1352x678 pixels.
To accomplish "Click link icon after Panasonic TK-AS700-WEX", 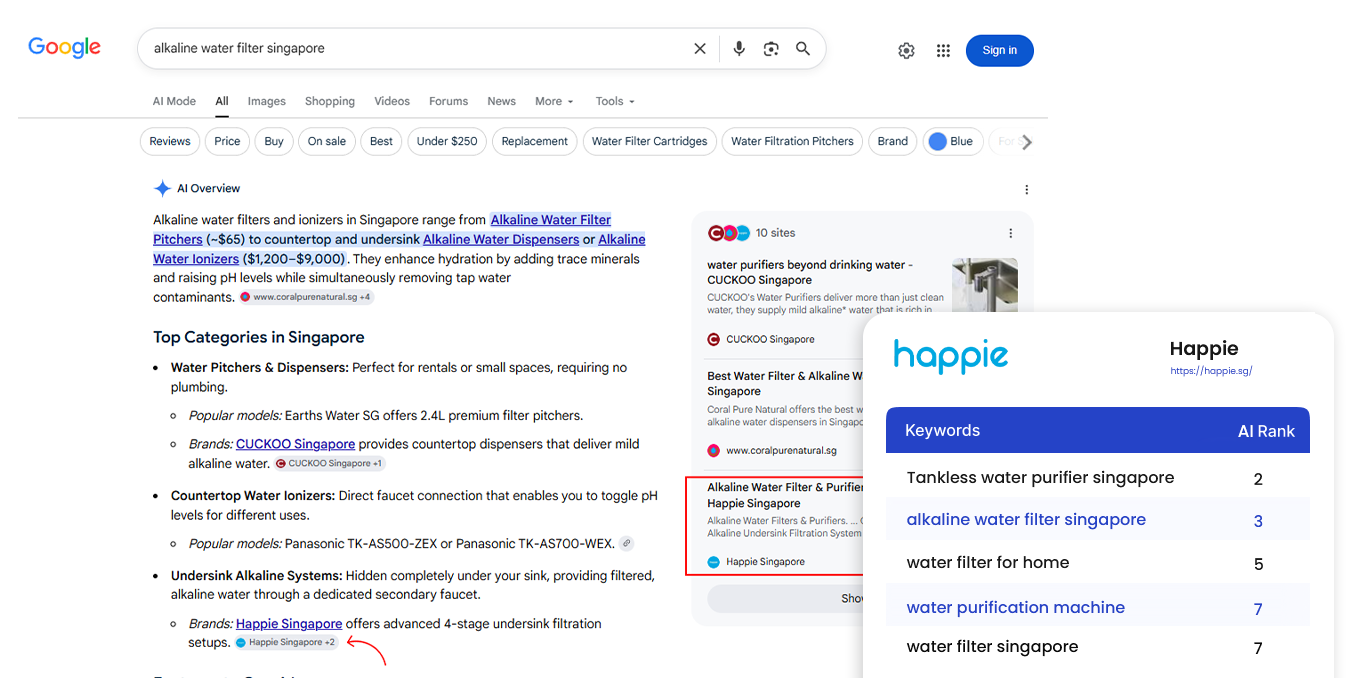I will pyautogui.click(x=626, y=544).
